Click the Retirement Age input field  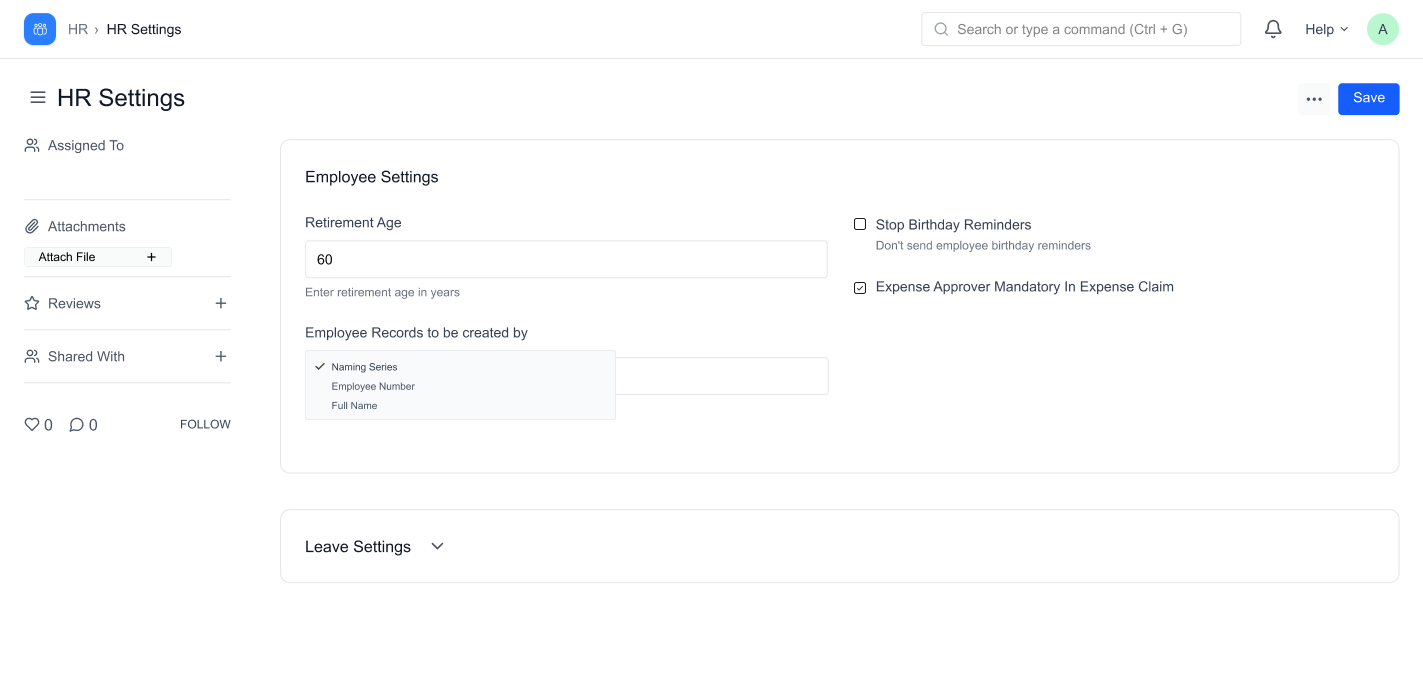pyautogui.click(x=566, y=259)
